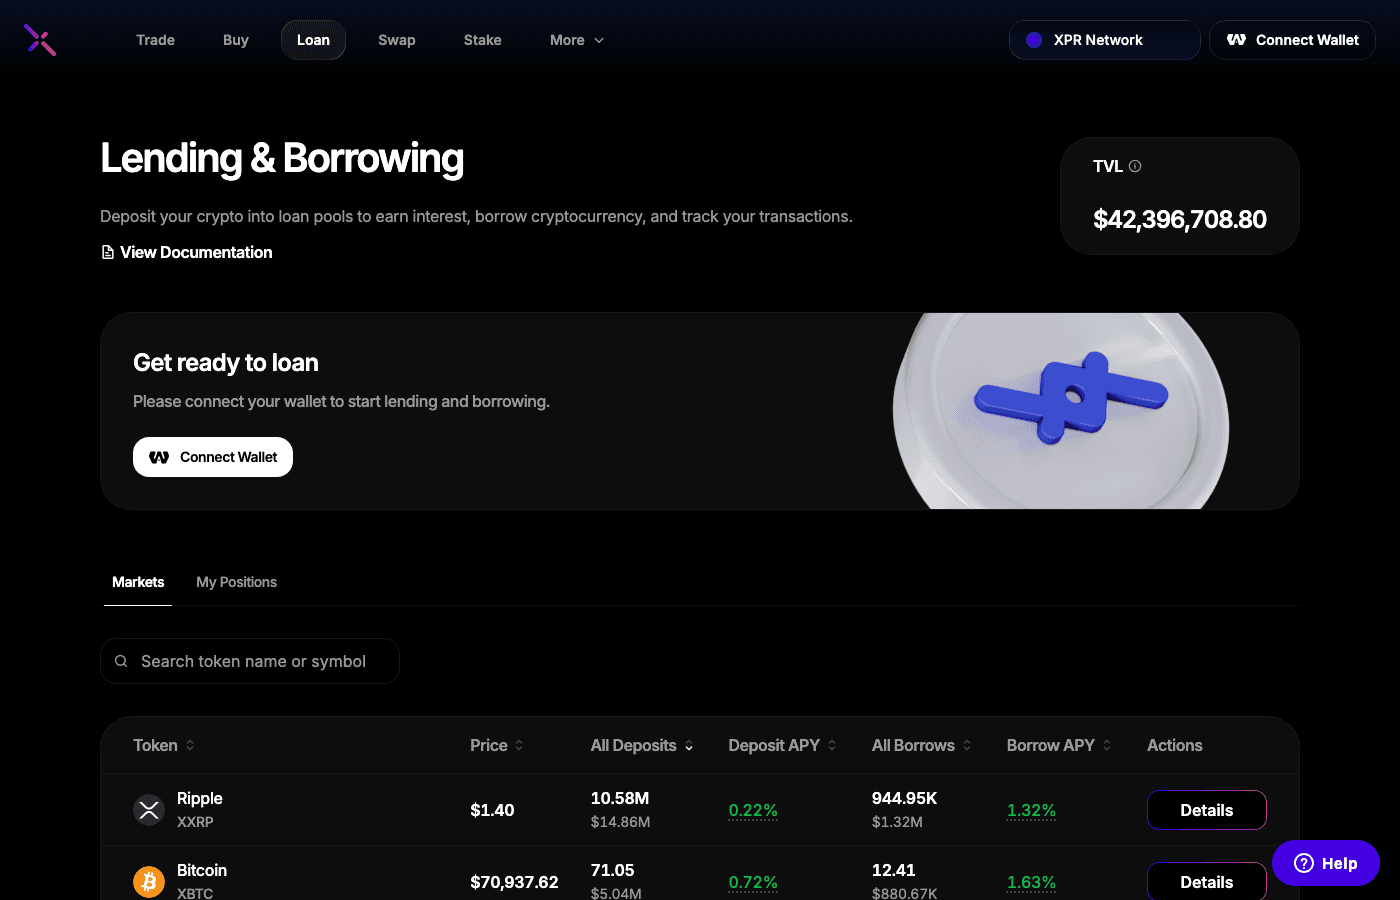Open View Documentation link
The width and height of the screenshot is (1400, 900).
195,252
